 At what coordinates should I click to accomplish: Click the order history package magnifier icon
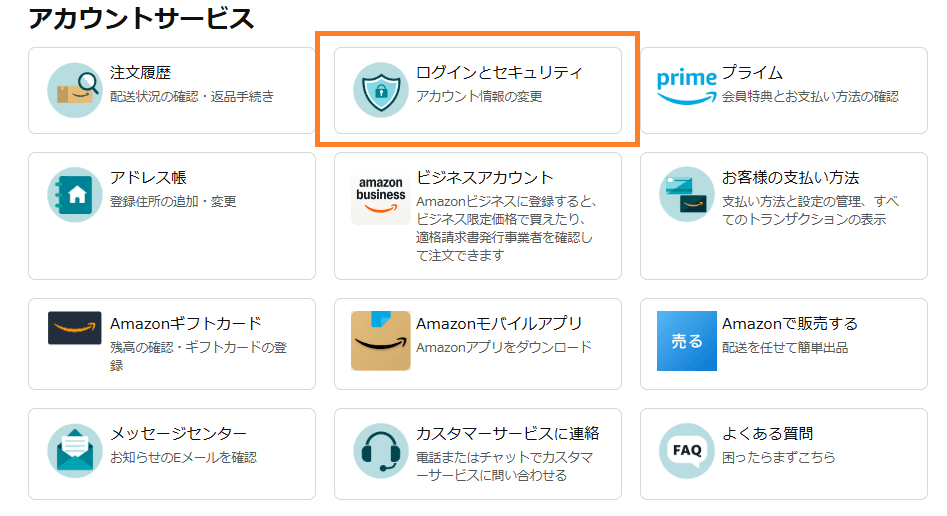[75, 90]
